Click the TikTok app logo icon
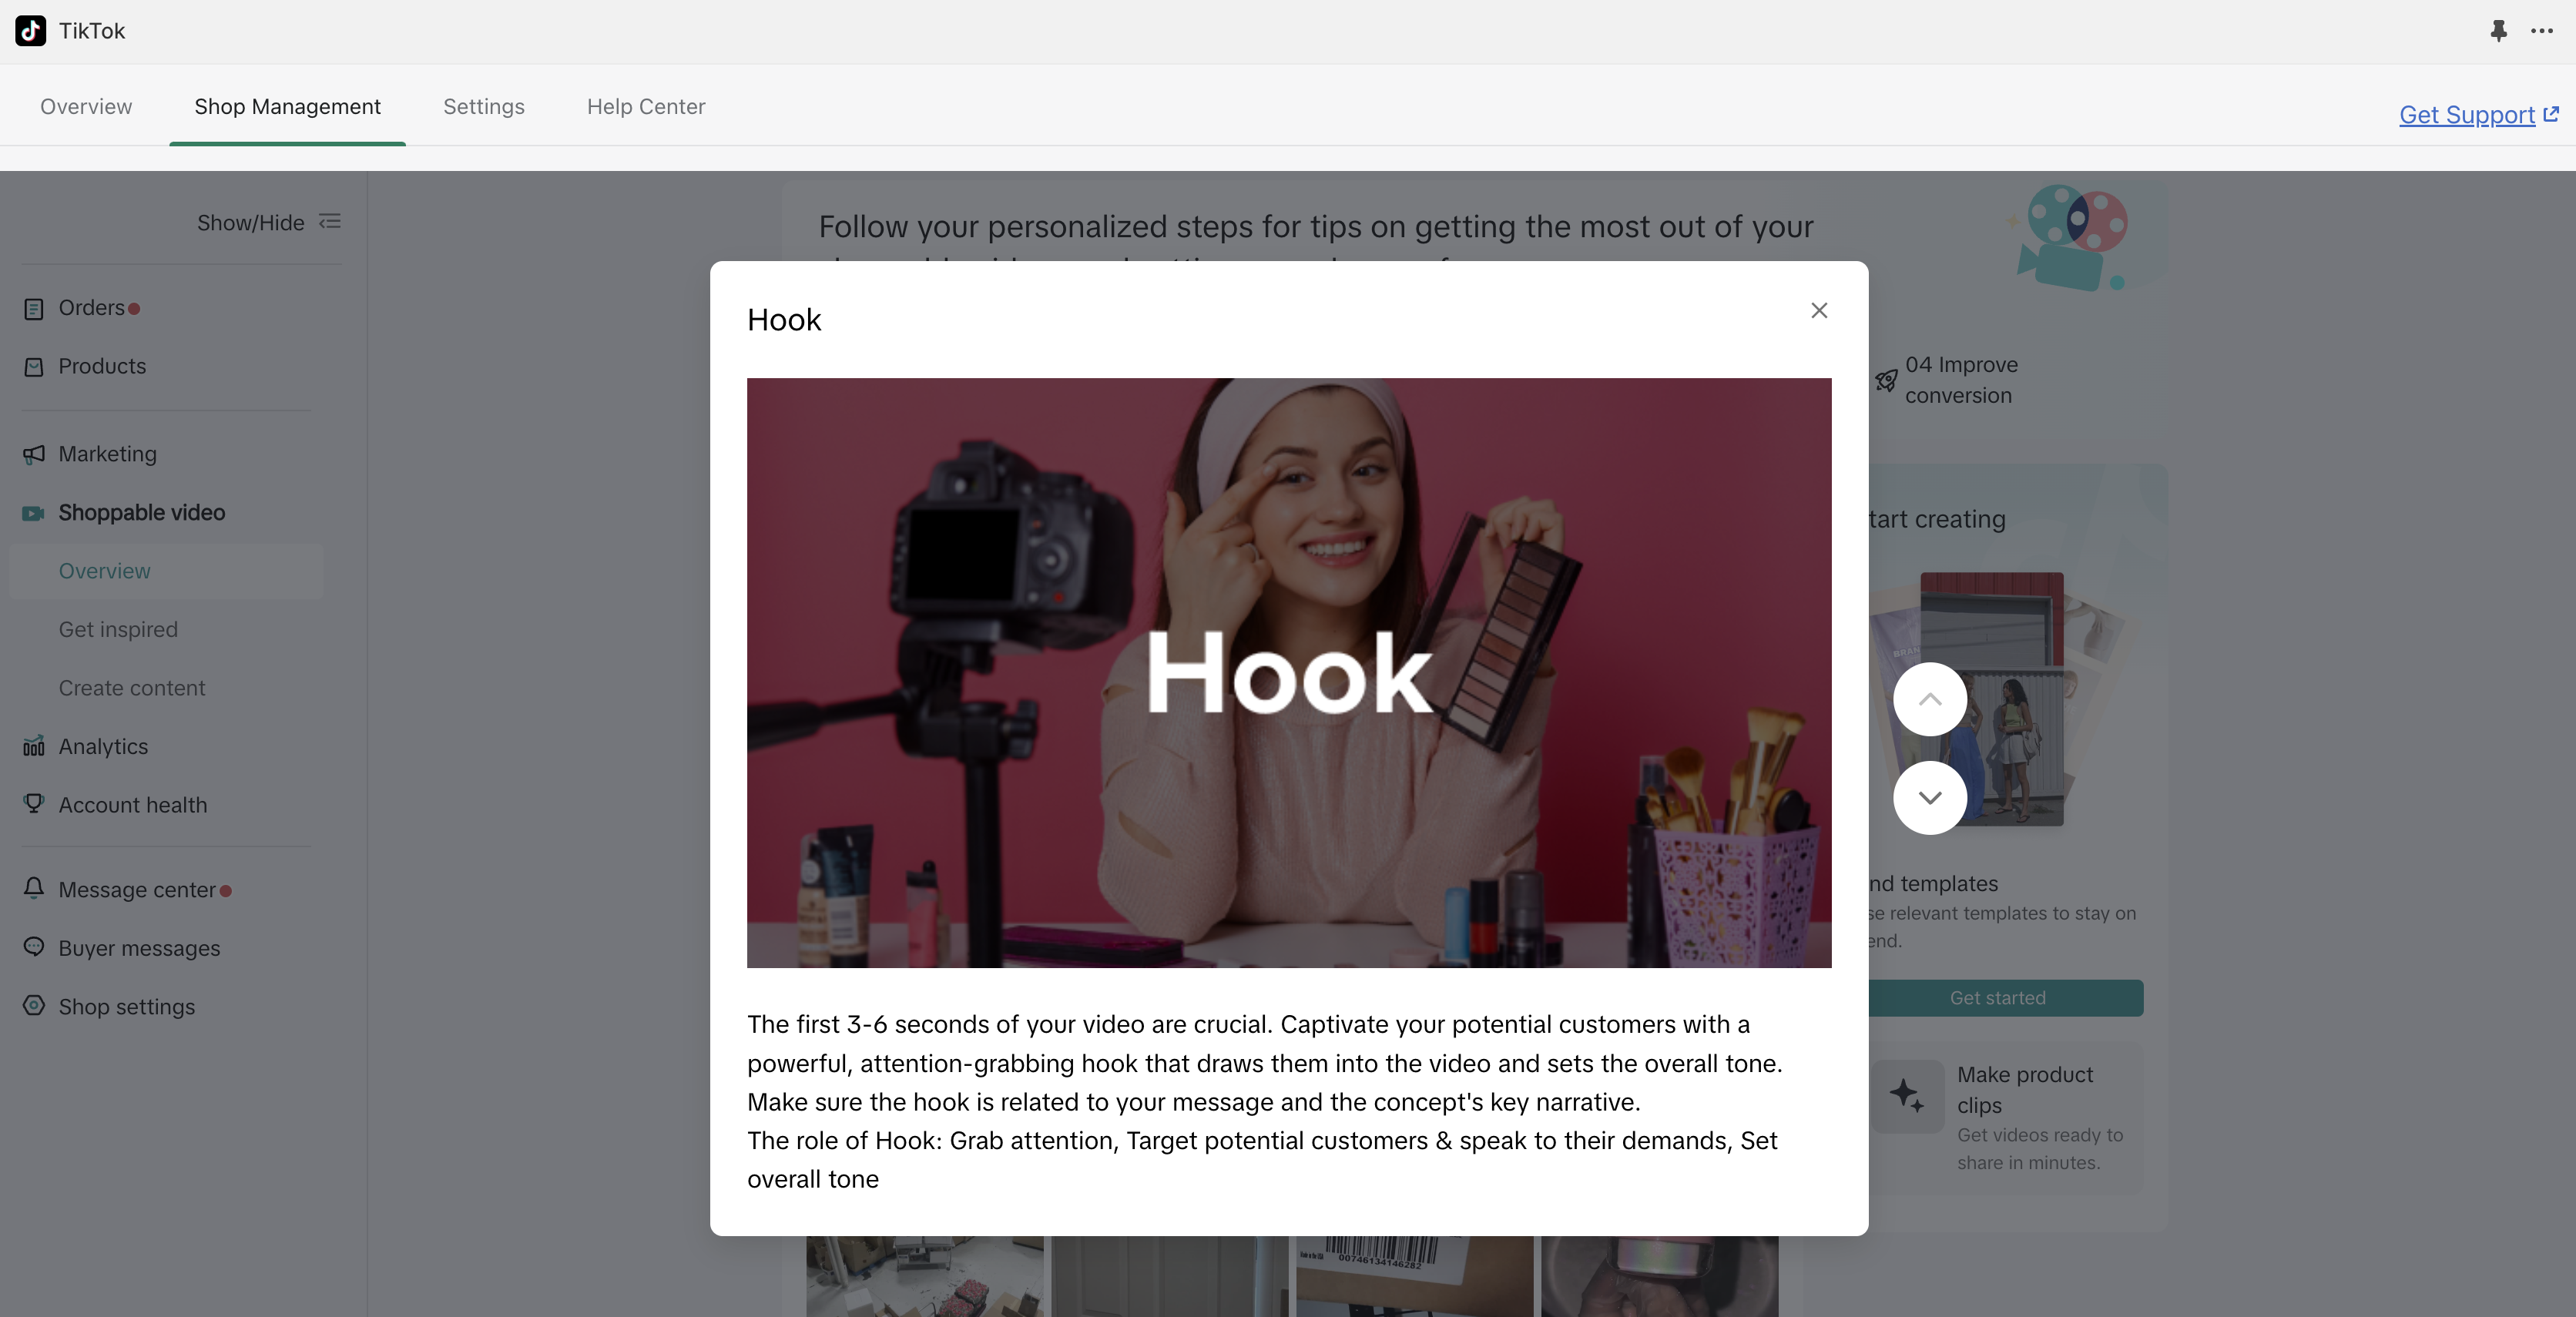The height and width of the screenshot is (1317, 2576). click(x=30, y=31)
